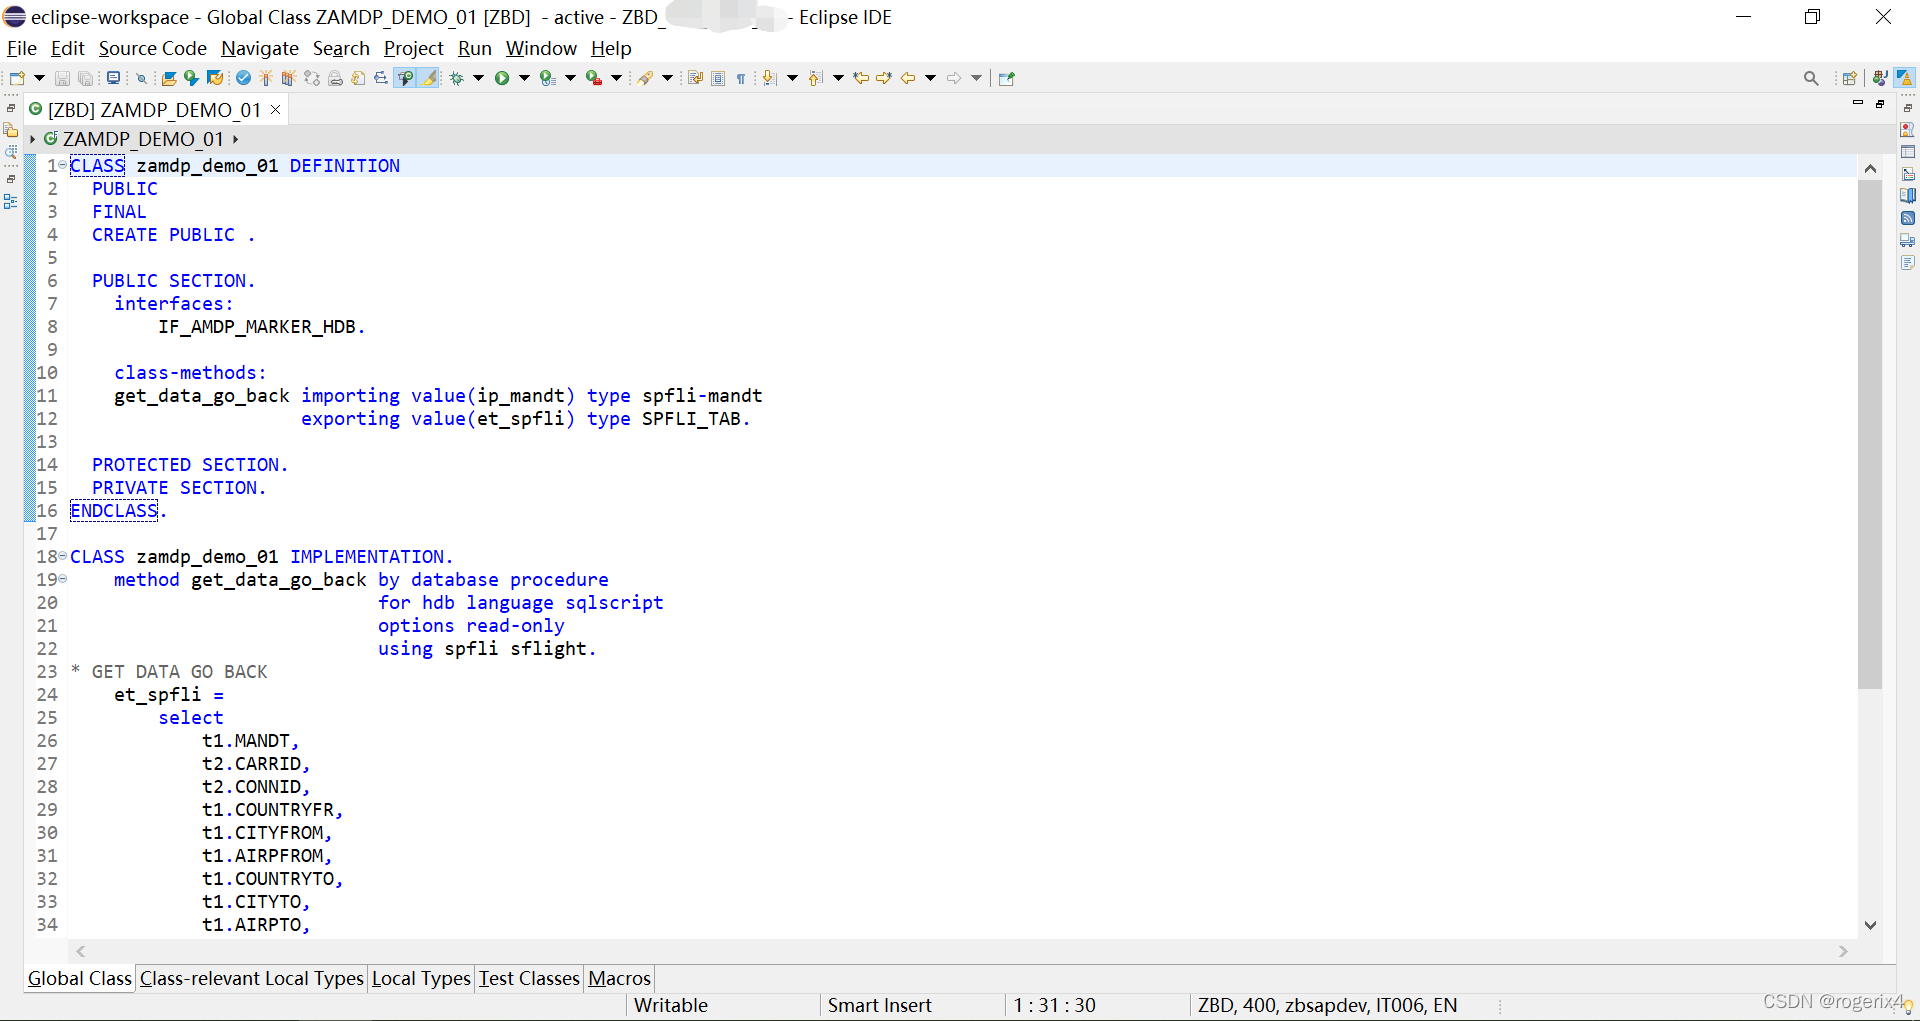The image size is (1920, 1021).
Task: Click the ZAMDP_DEMO_01 breadcrumb link
Action: click(x=143, y=139)
